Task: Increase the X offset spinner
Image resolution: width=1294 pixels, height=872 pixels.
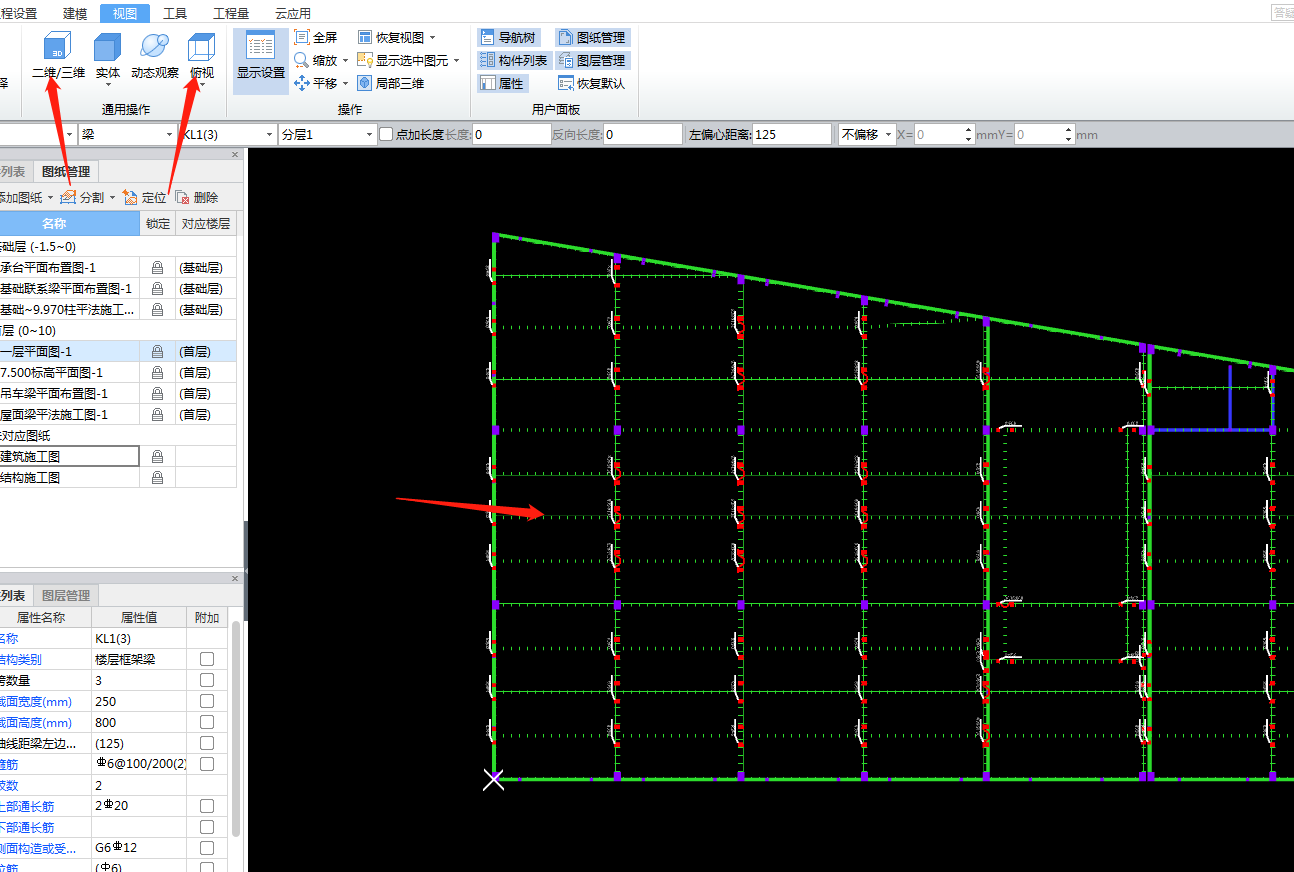Action: [x=969, y=129]
